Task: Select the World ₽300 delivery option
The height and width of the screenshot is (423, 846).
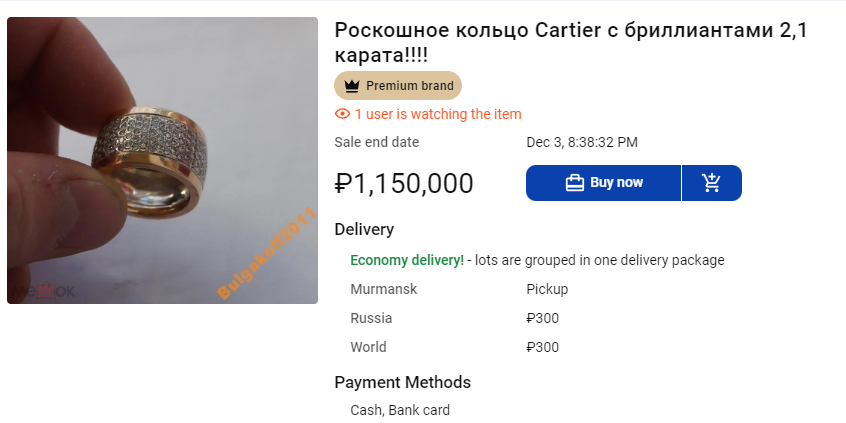Action: [x=454, y=347]
